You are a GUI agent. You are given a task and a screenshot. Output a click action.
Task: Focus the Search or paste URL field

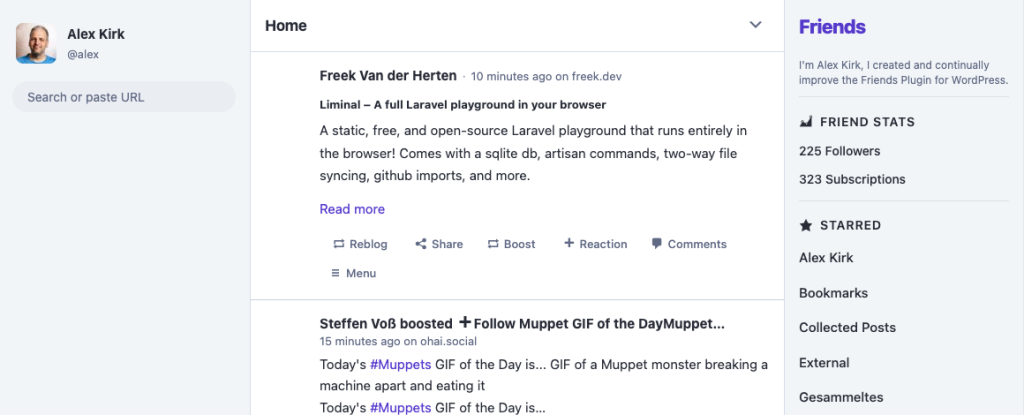coord(124,97)
